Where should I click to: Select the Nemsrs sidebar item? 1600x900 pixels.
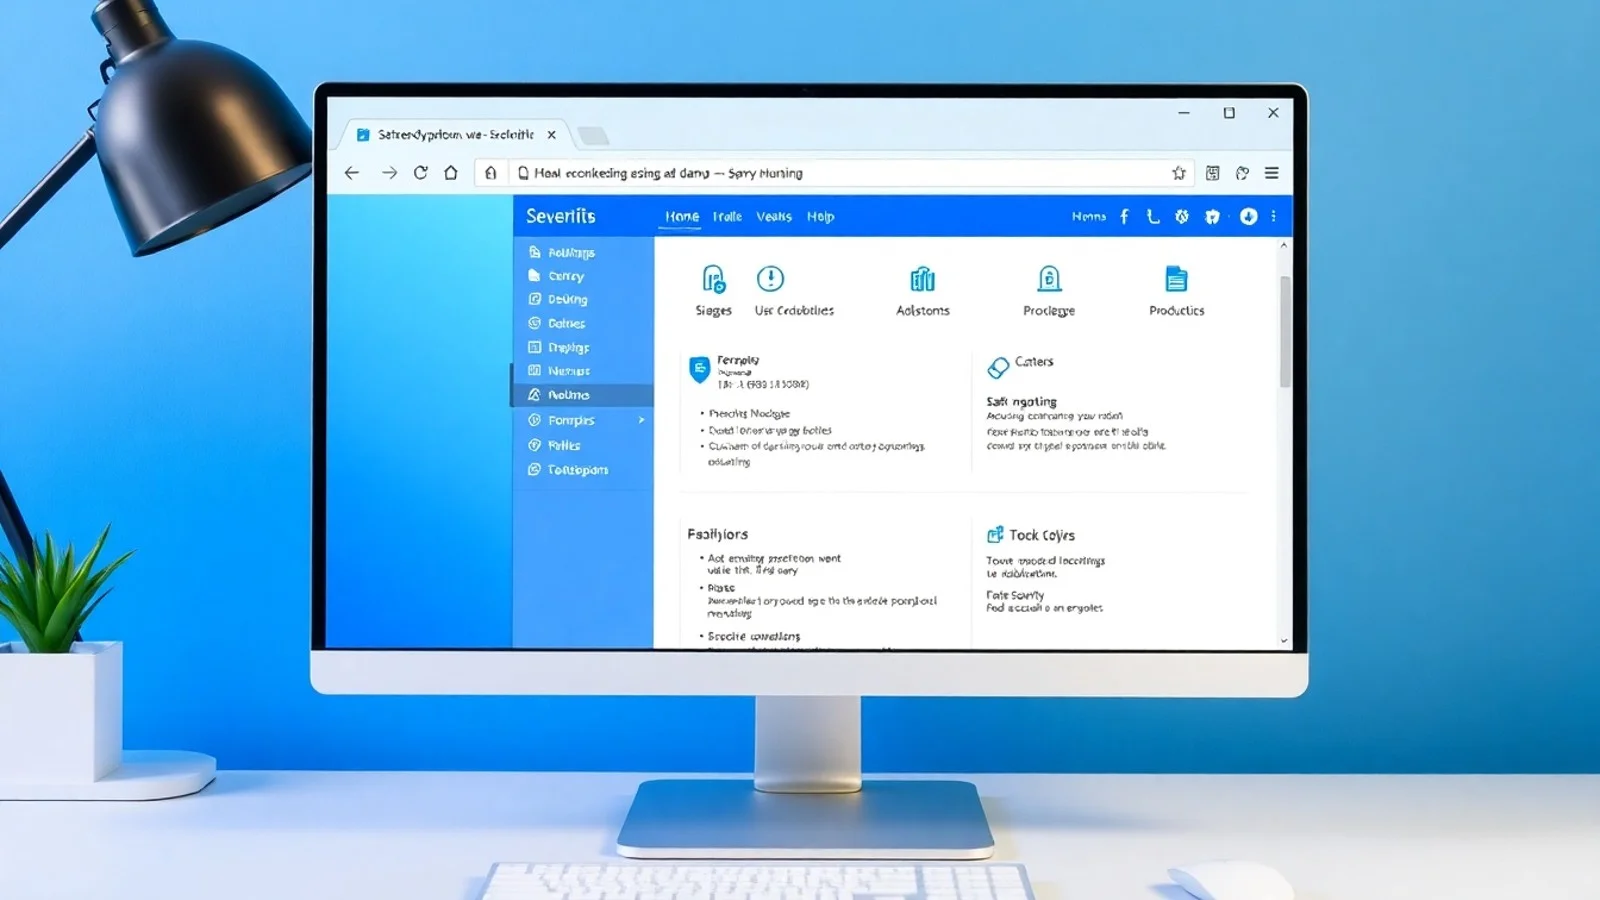pyautogui.click(x=583, y=371)
